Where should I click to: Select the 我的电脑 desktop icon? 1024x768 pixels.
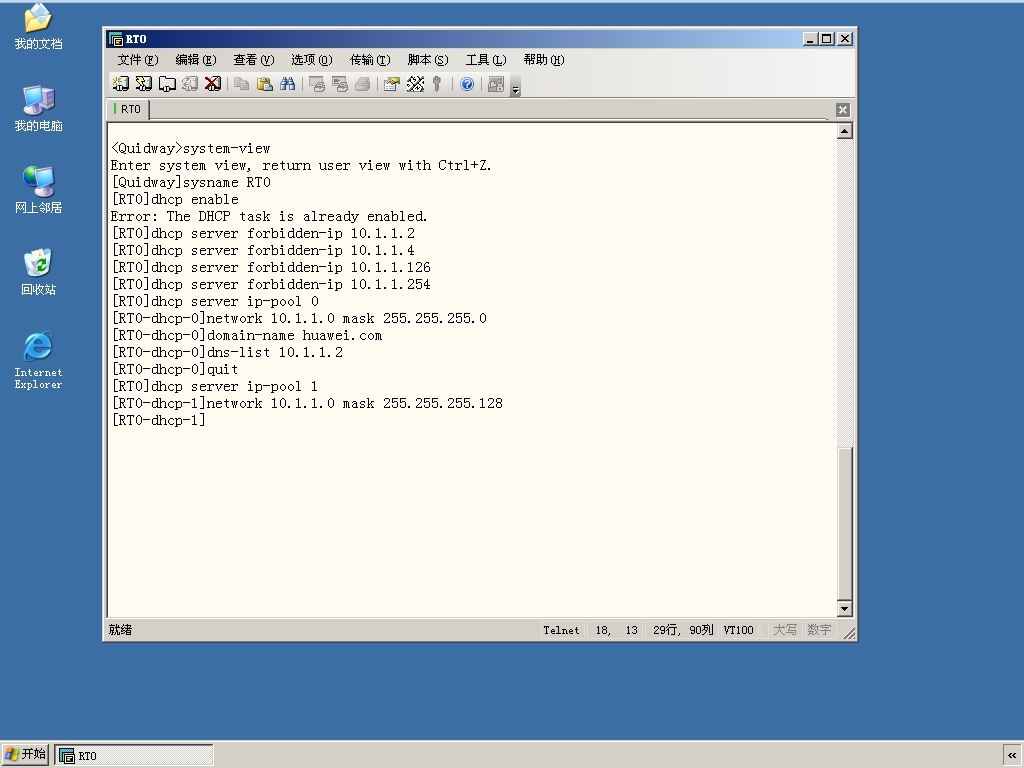tap(38, 108)
